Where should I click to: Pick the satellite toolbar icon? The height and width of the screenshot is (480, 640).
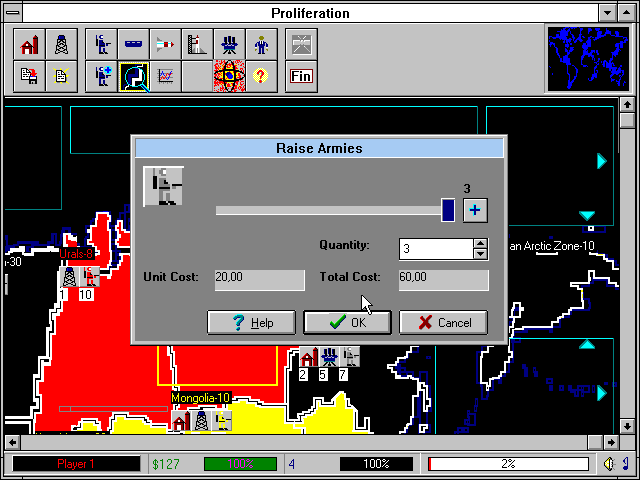pyautogui.click(x=229, y=44)
